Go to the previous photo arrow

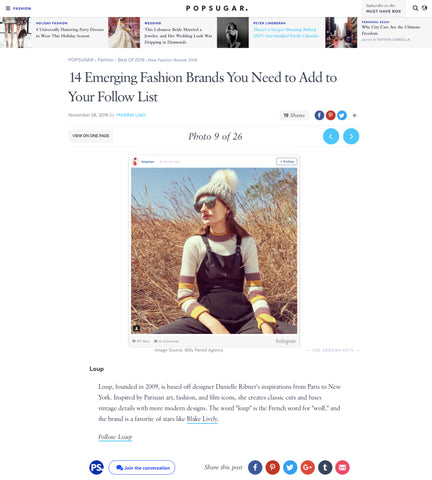(x=331, y=136)
